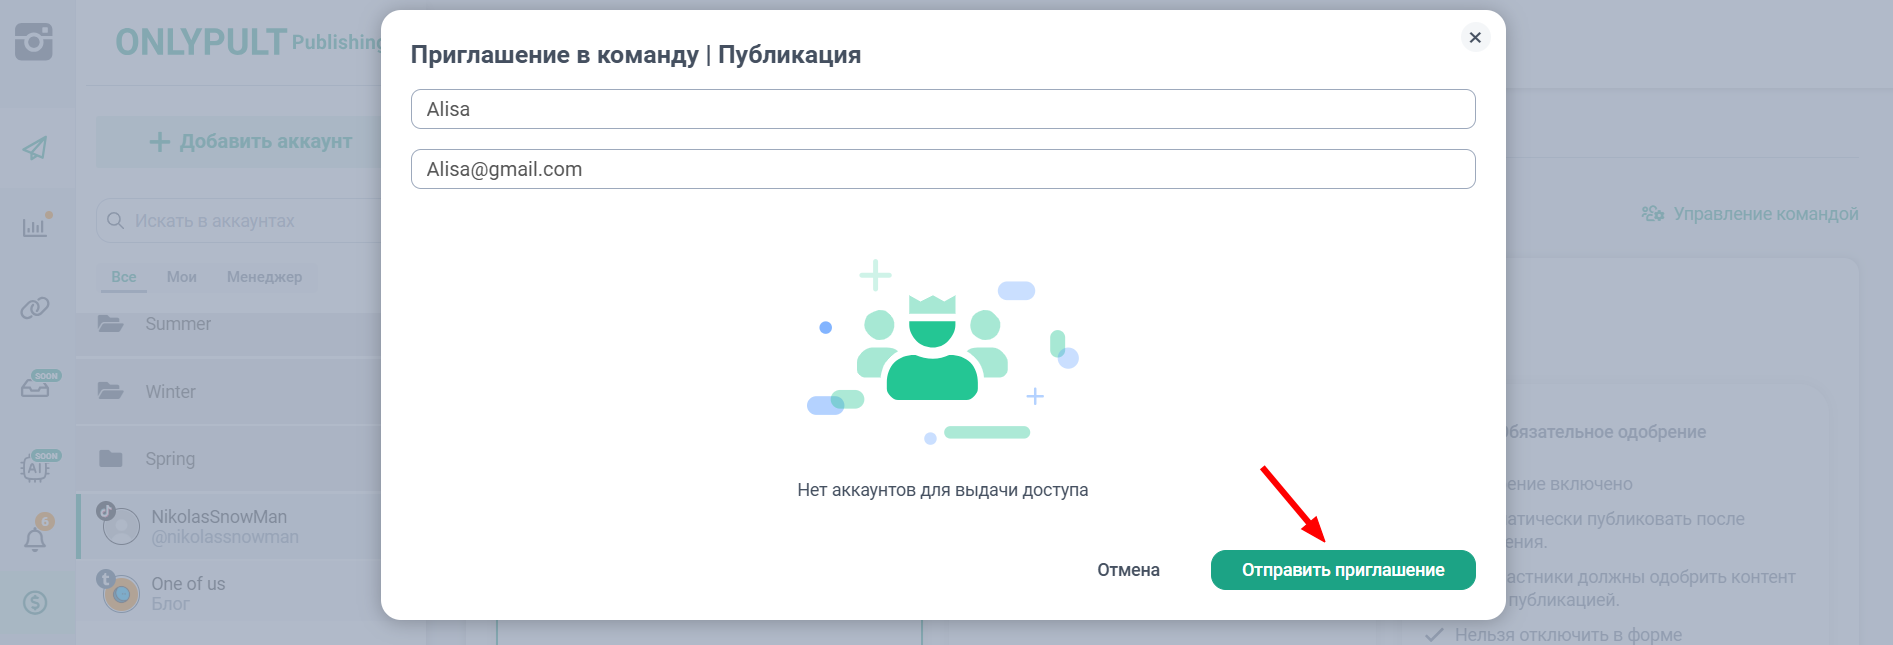Open the analytics bar chart icon

tap(35, 227)
